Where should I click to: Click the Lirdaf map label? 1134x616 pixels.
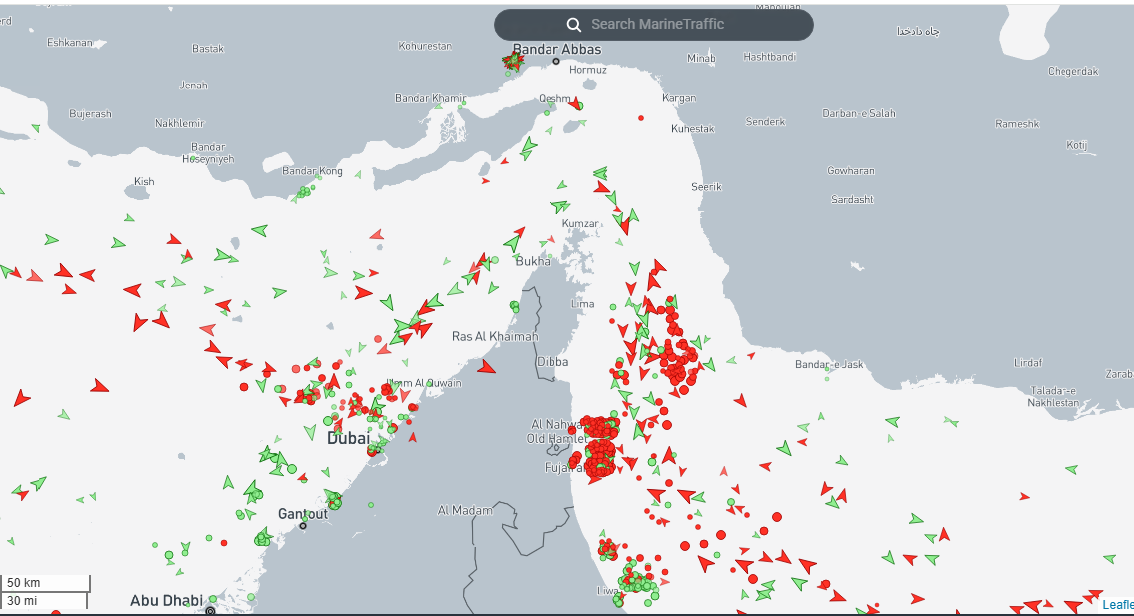coord(1028,363)
